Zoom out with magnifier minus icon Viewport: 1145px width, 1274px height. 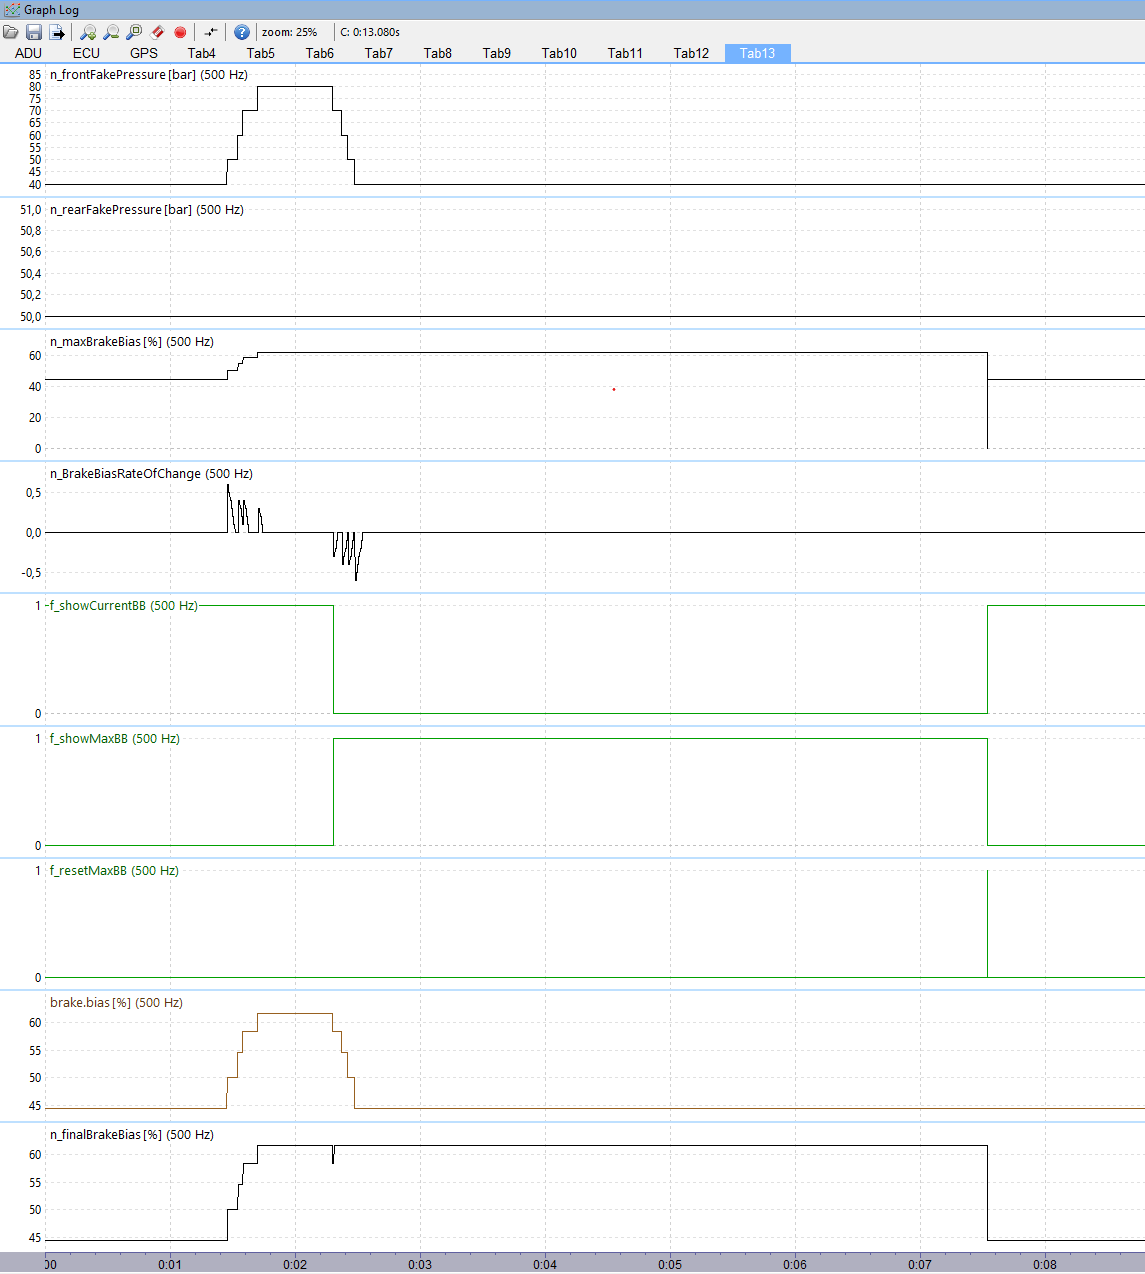pyautogui.click(x=111, y=32)
